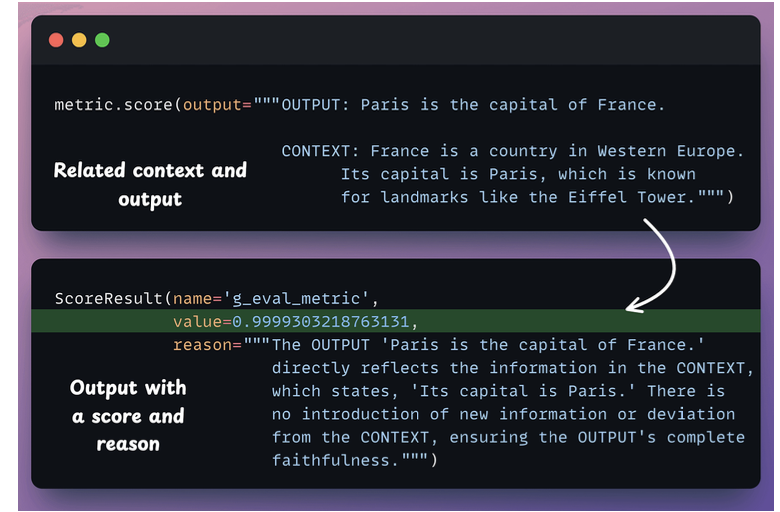This screenshot has width=780, height=512.
Task: Click the ScoreResult class name
Action: coord(109,298)
